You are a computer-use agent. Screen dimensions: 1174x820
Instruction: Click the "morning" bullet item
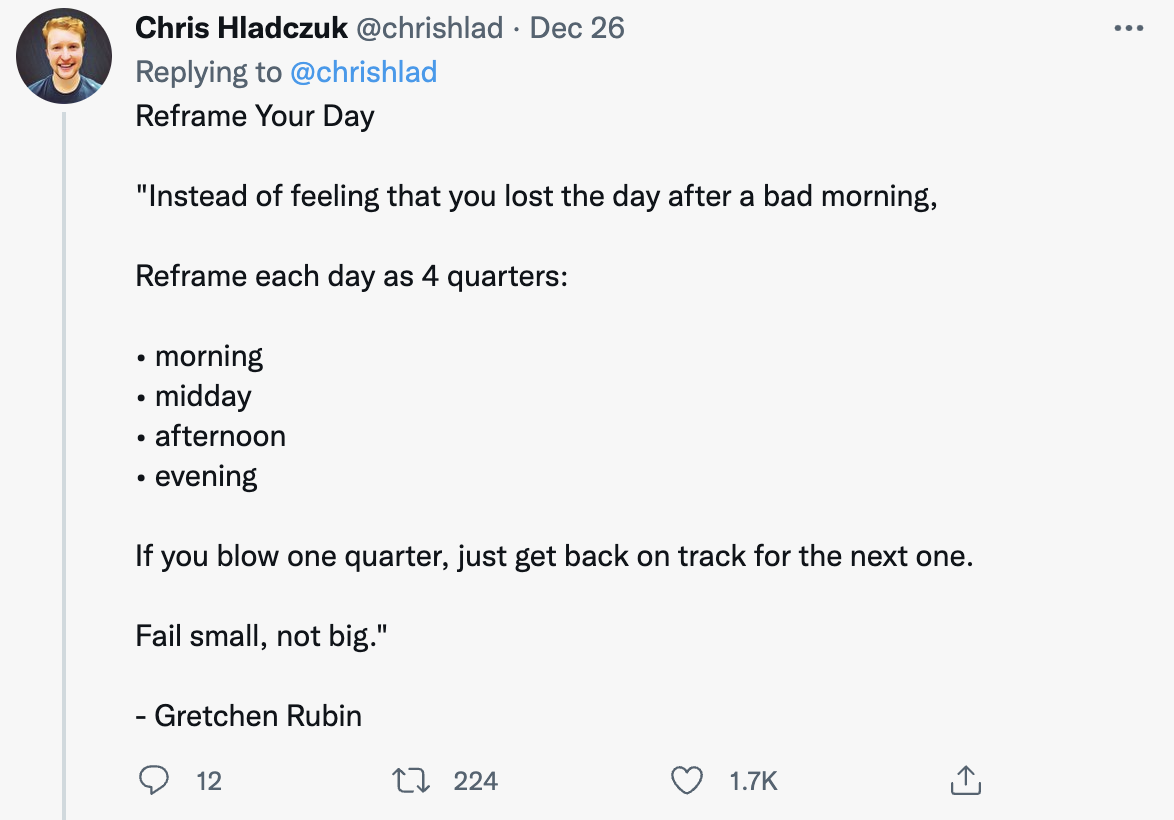[x=208, y=356]
